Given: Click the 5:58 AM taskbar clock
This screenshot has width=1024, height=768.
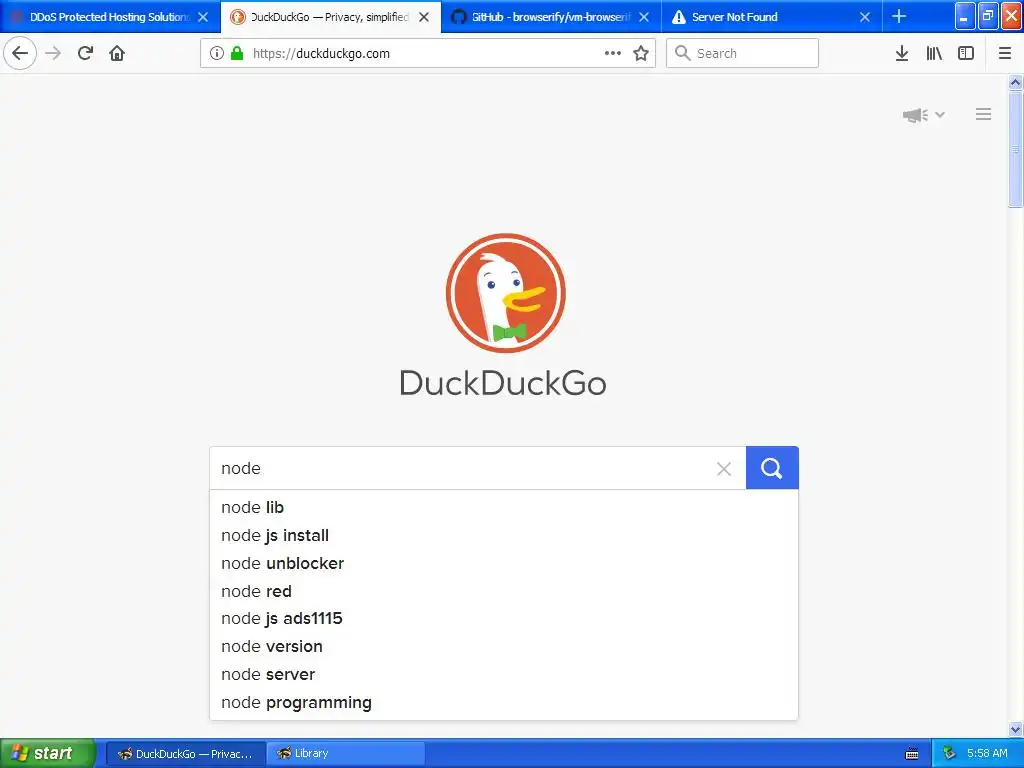Looking at the screenshot, I should click(987, 754).
